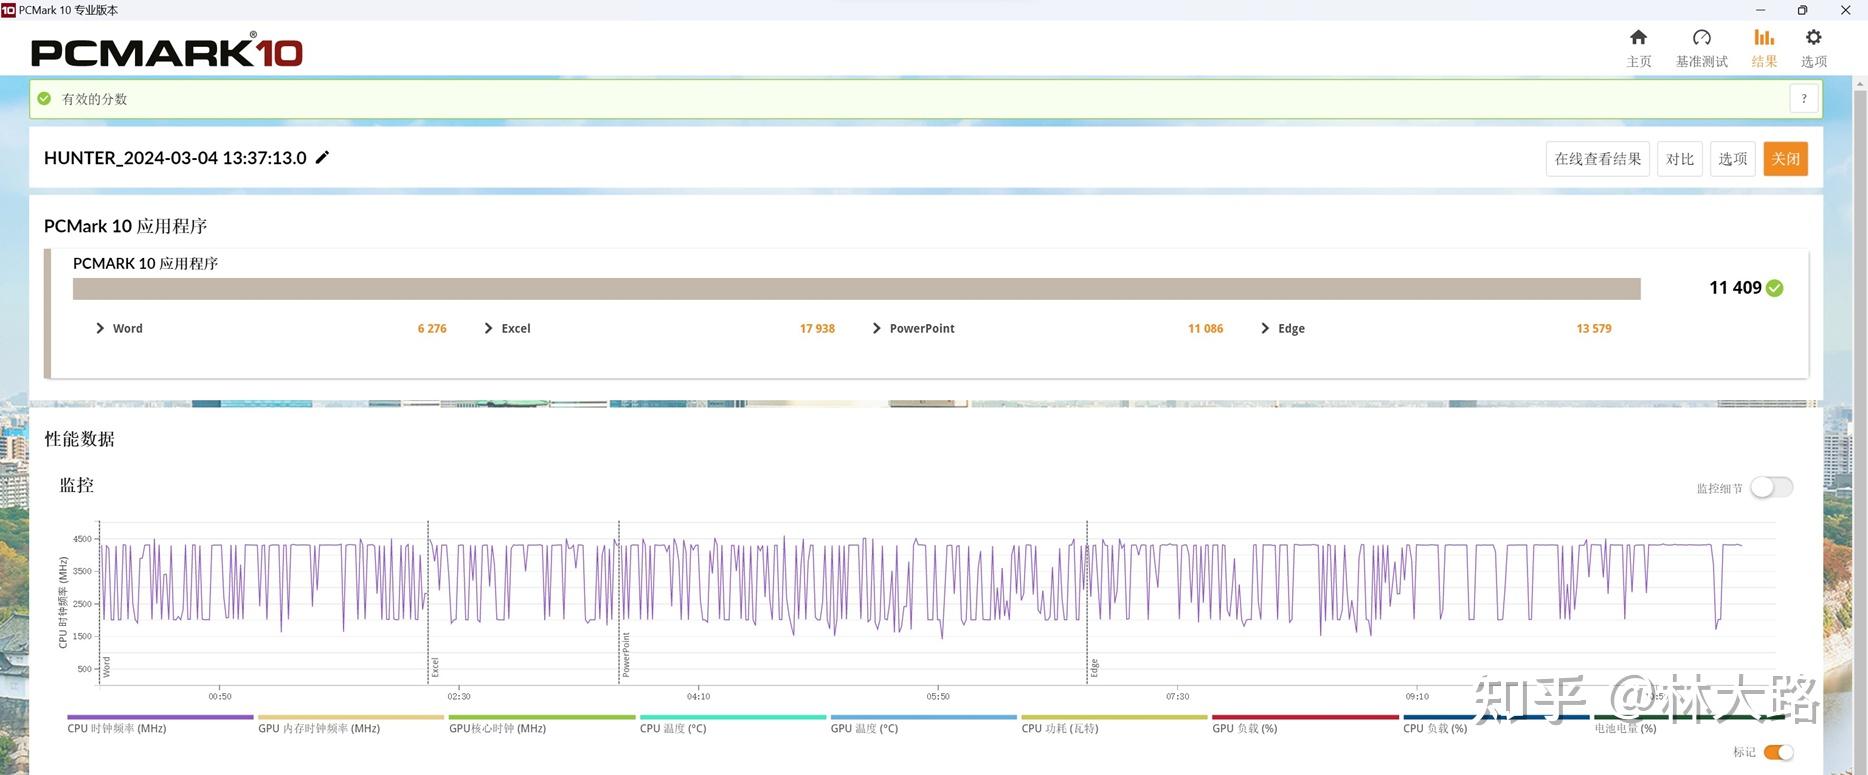Click the pencil icon to rename result
The image size is (1868, 775).
pos(322,157)
